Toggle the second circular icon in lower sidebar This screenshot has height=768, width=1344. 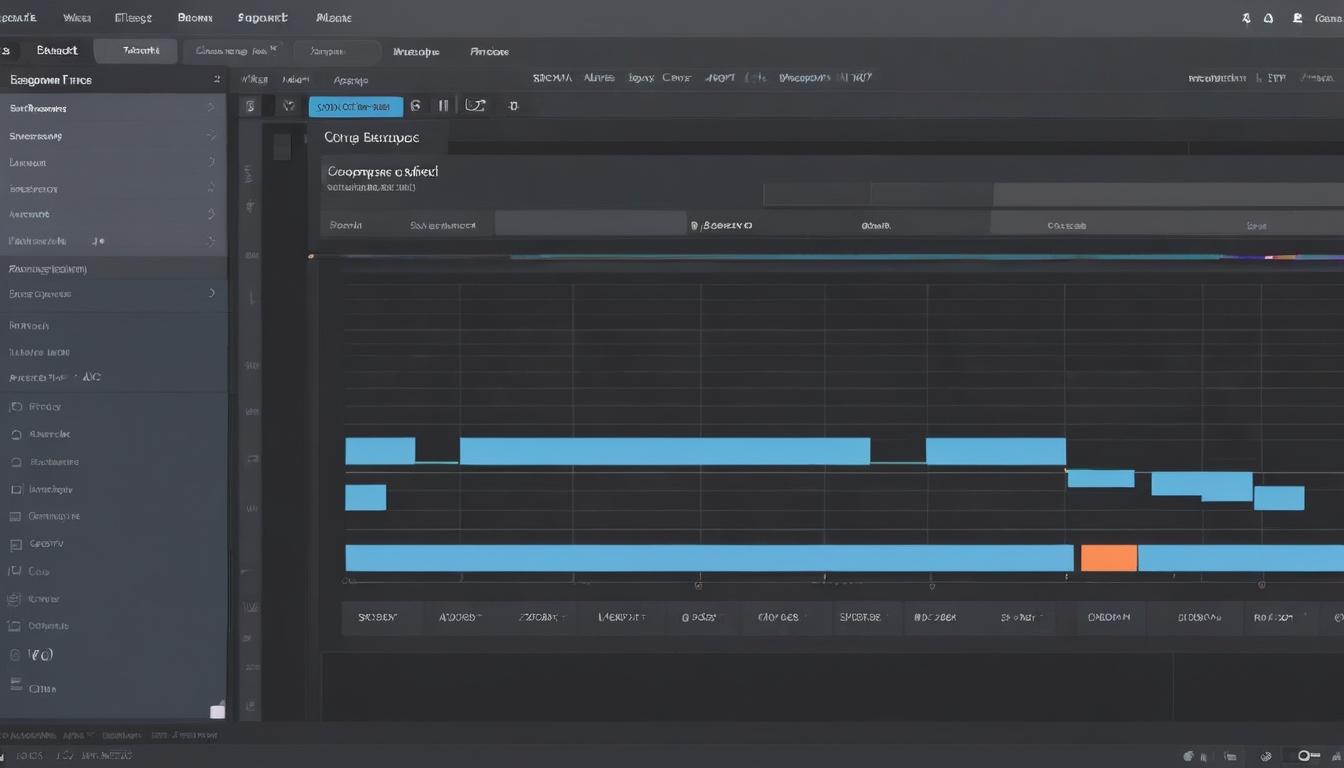[x=15, y=435]
